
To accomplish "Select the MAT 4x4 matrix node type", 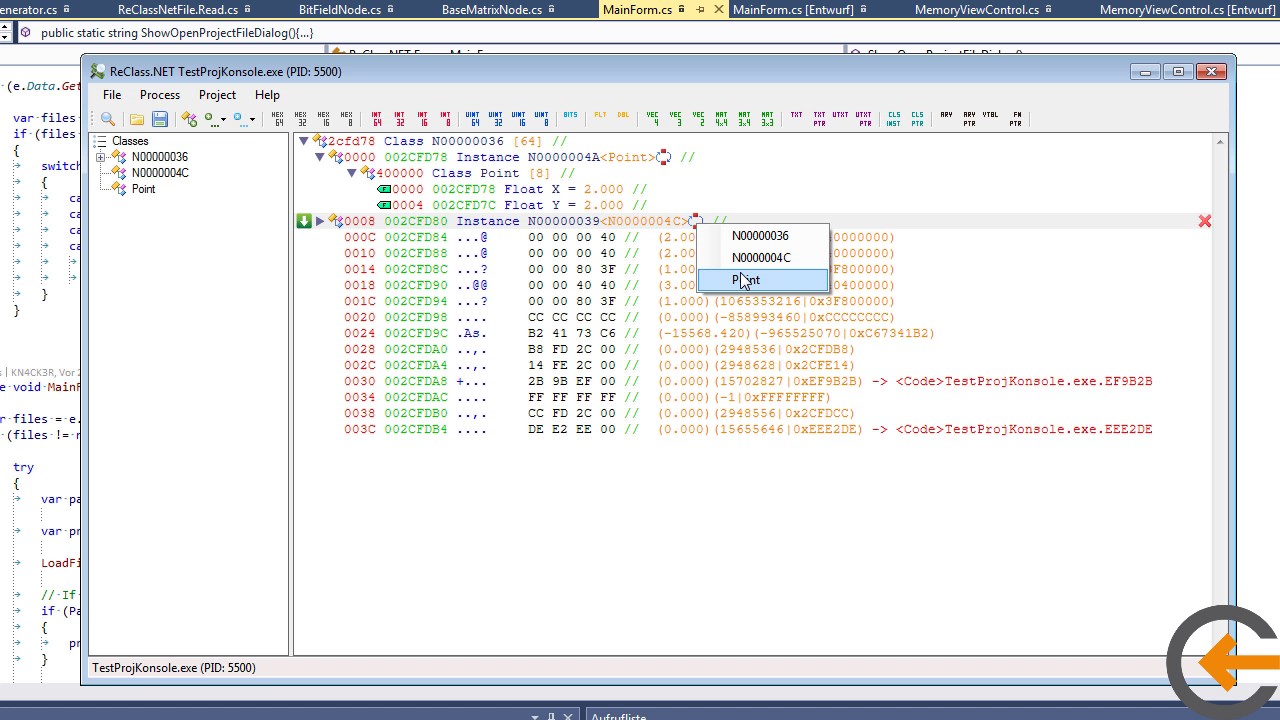I will click(722, 119).
